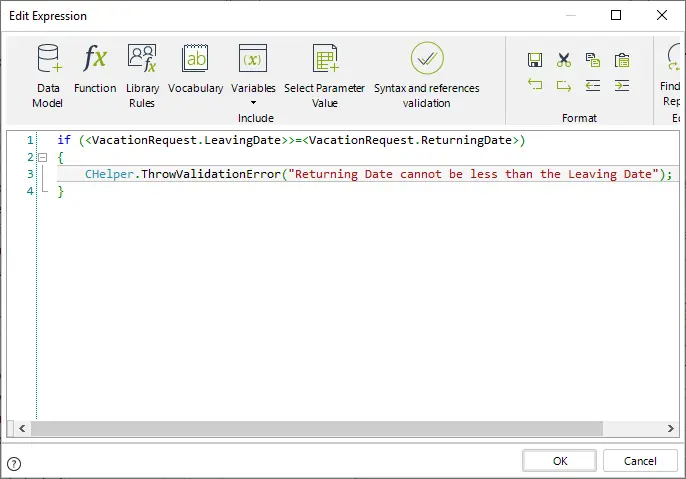Click the horizontal scrollbar left arrow

point(22,429)
